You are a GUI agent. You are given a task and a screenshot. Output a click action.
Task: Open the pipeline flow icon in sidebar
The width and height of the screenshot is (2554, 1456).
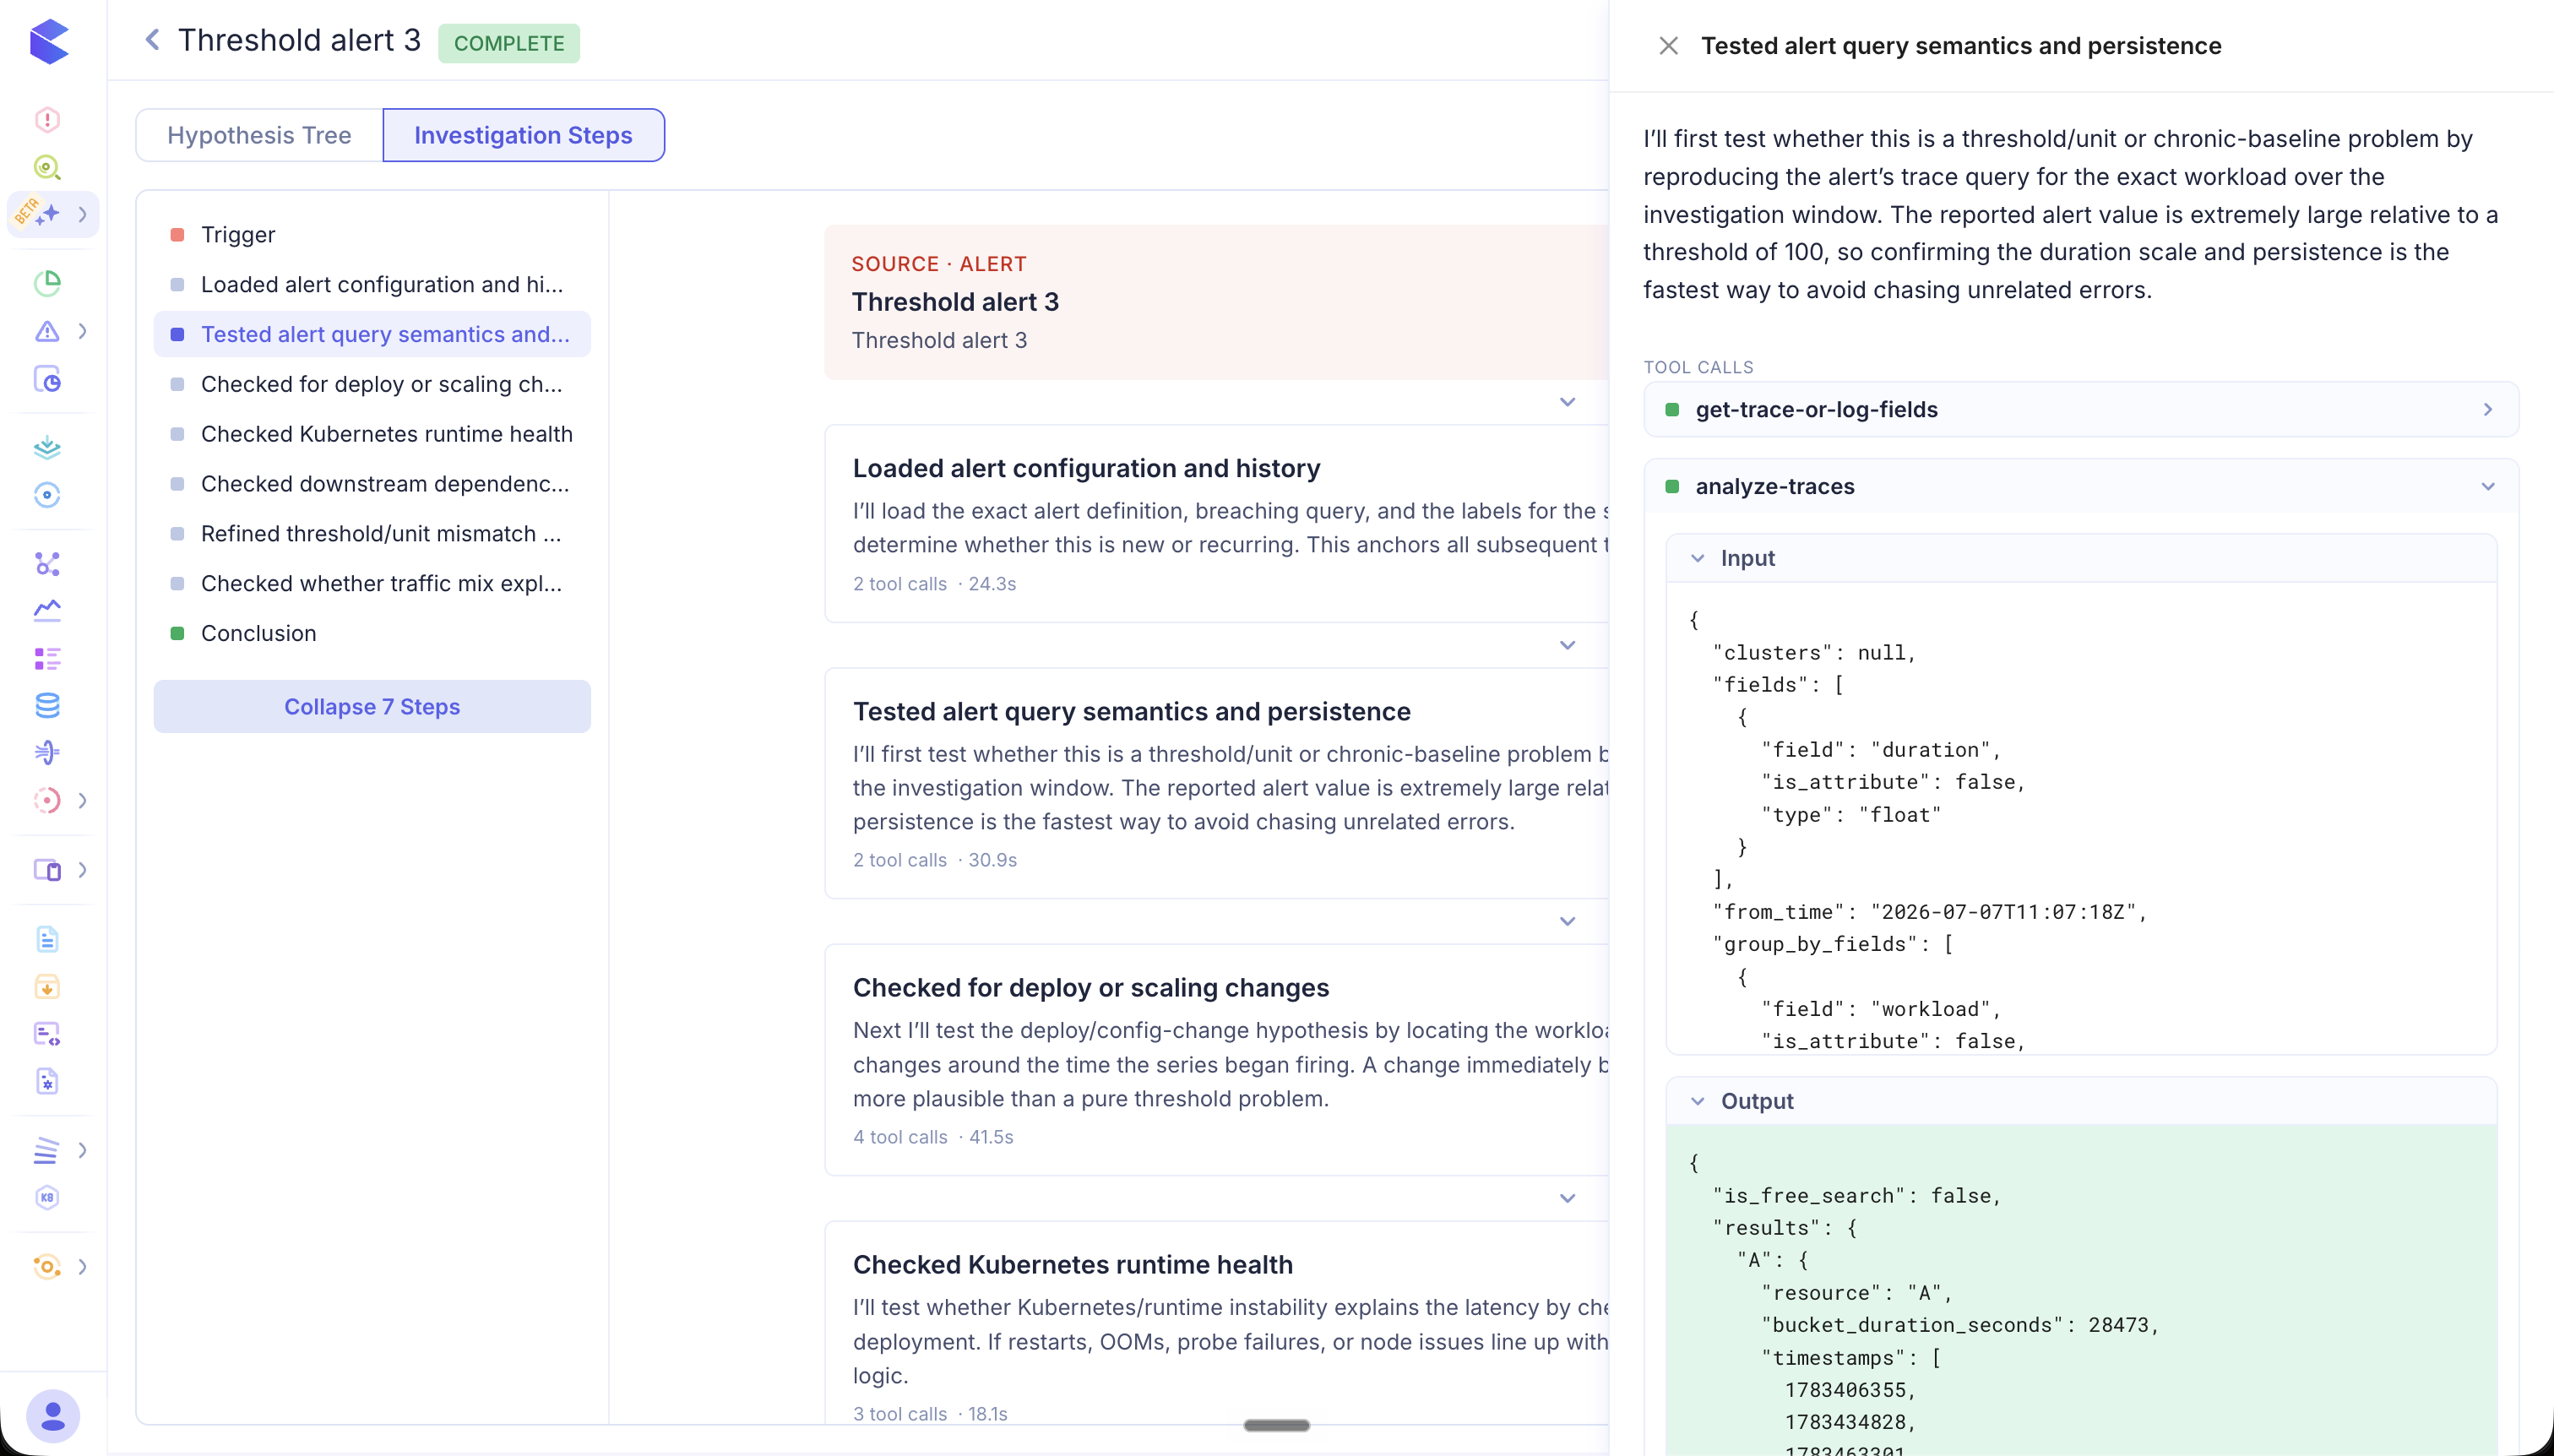click(47, 752)
